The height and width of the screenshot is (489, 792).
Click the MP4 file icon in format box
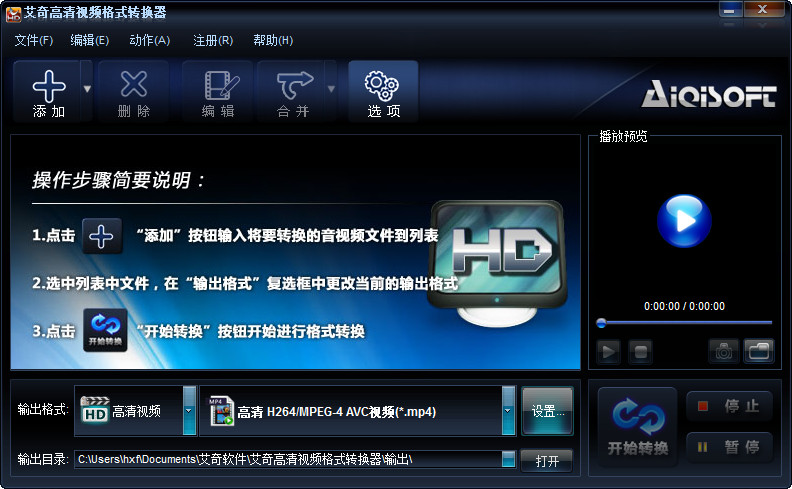(x=221, y=411)
